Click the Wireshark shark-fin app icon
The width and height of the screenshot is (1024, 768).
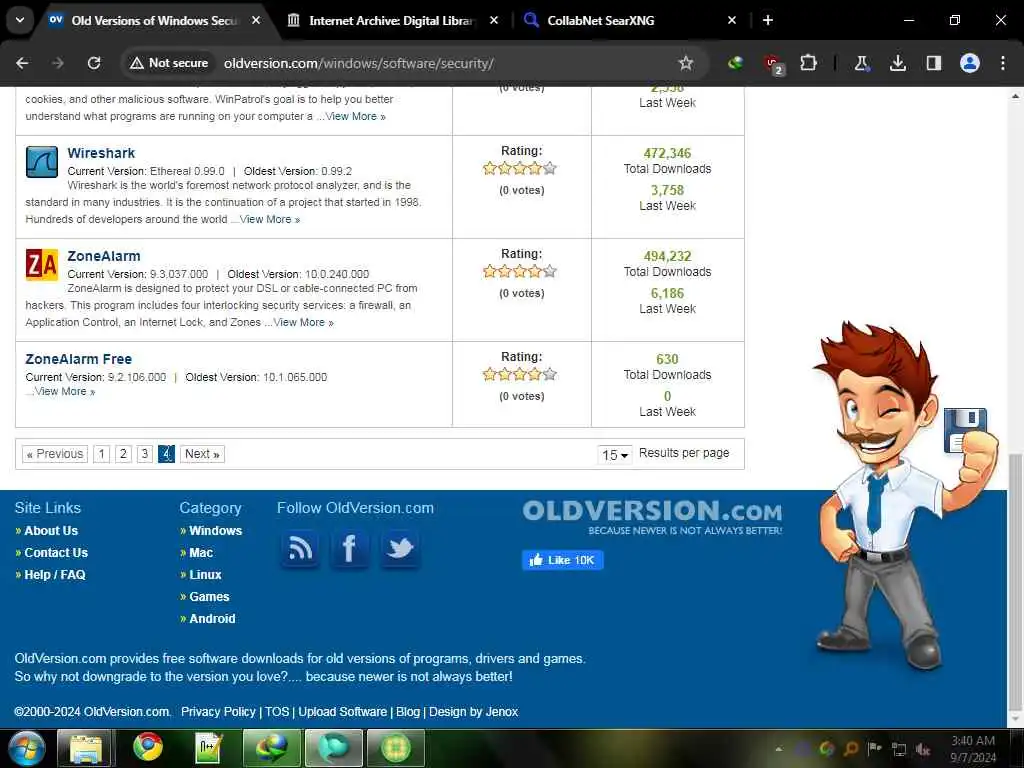pyautogui.click(x=42, y=162)
